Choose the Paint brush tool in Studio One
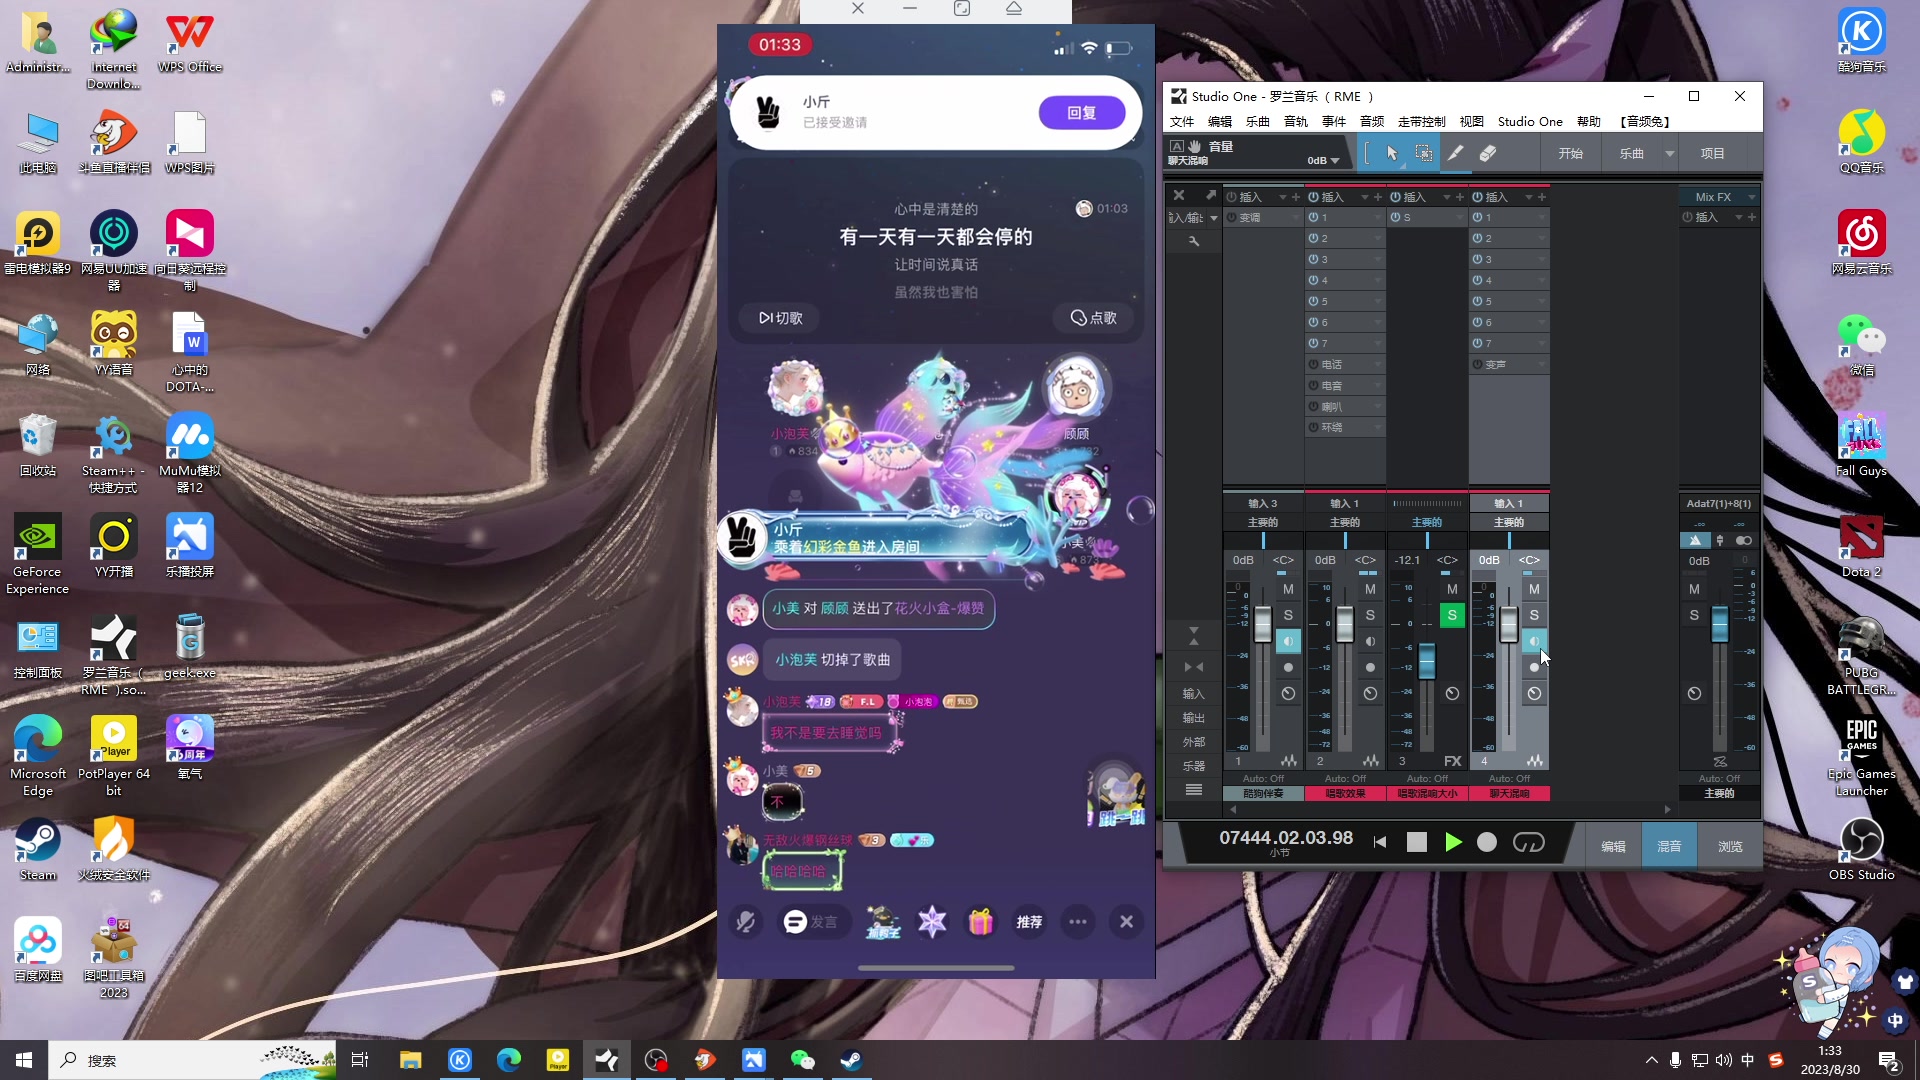Image resolution: width=1920 pixels, height=1080 pixels. (1456, 153)
